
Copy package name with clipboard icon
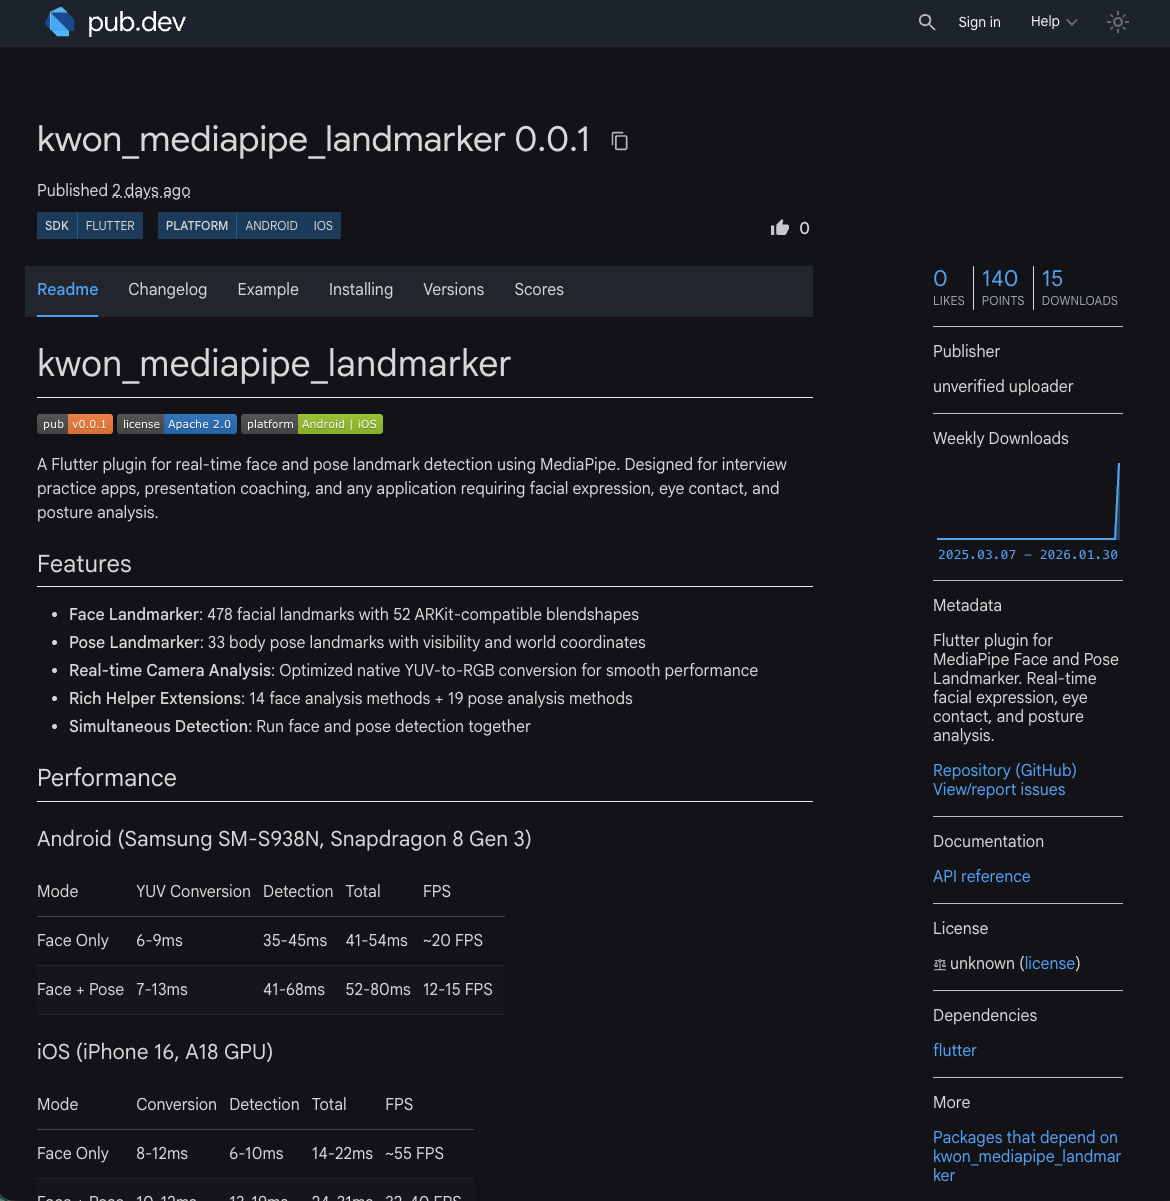coord(620,141)
